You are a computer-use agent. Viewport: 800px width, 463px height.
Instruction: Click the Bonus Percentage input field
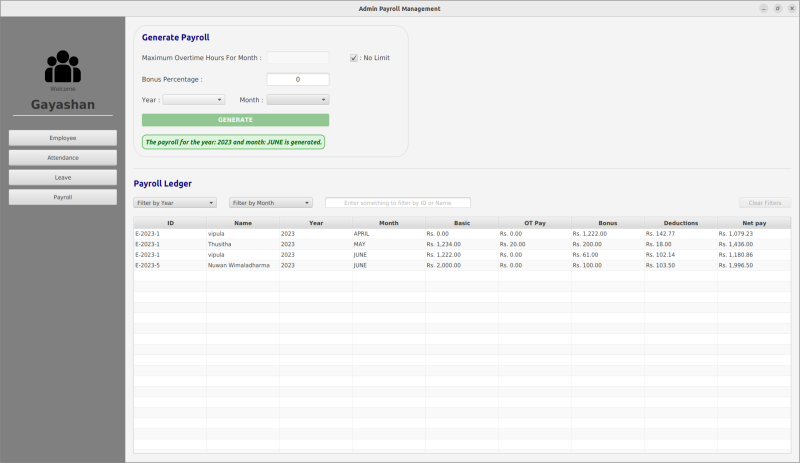point(297,80)
